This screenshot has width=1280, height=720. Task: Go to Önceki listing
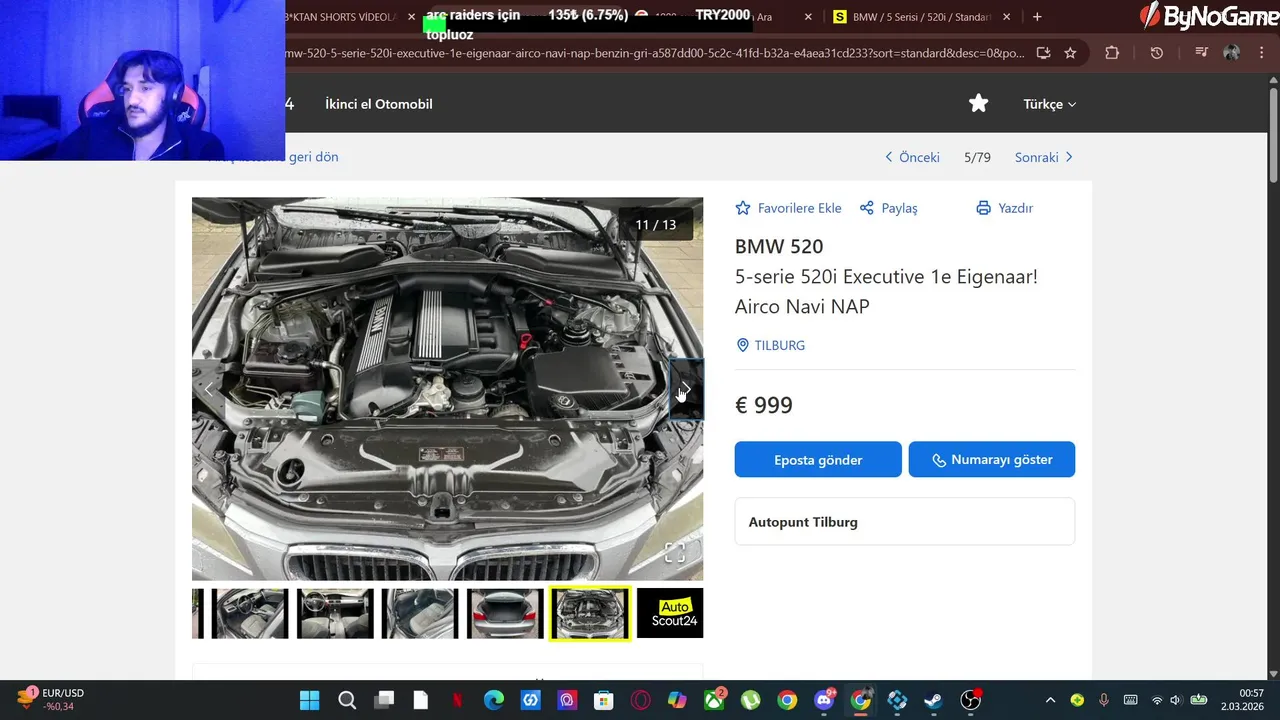[x=912, y=157]
